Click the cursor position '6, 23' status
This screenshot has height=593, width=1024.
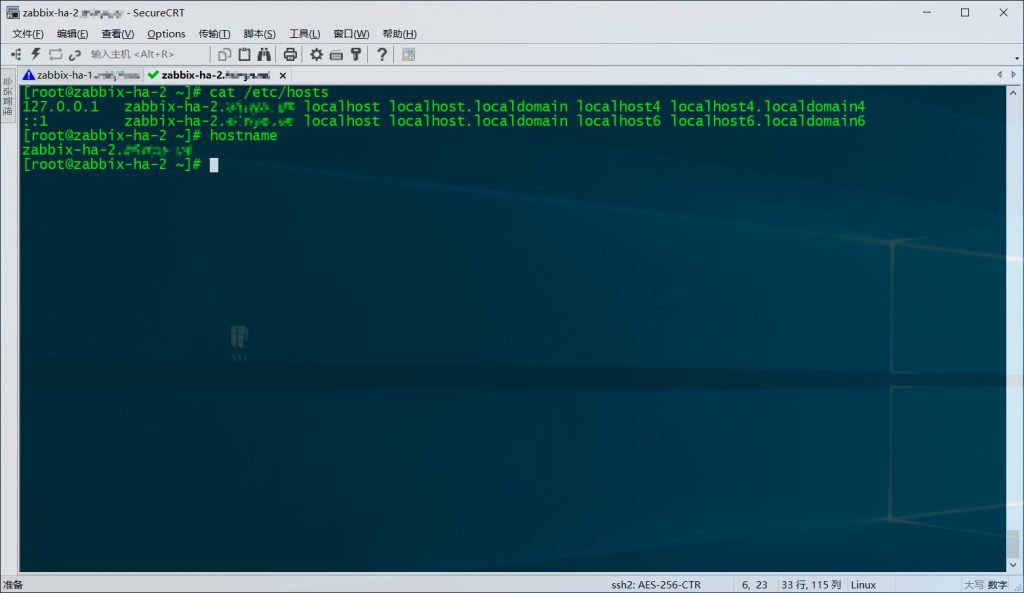click(754, 585)
